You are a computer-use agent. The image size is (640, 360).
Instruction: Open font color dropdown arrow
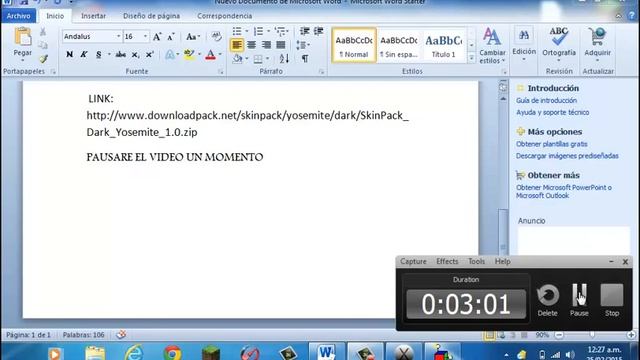click(x=220, y=54)
